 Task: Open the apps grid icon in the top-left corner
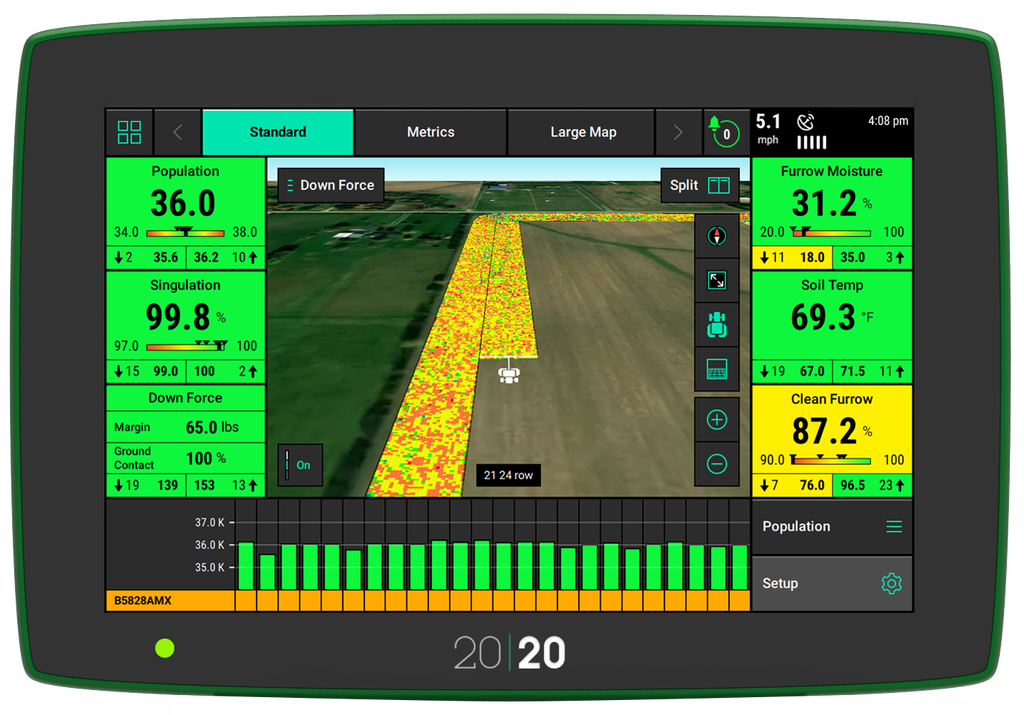(128, 131)
